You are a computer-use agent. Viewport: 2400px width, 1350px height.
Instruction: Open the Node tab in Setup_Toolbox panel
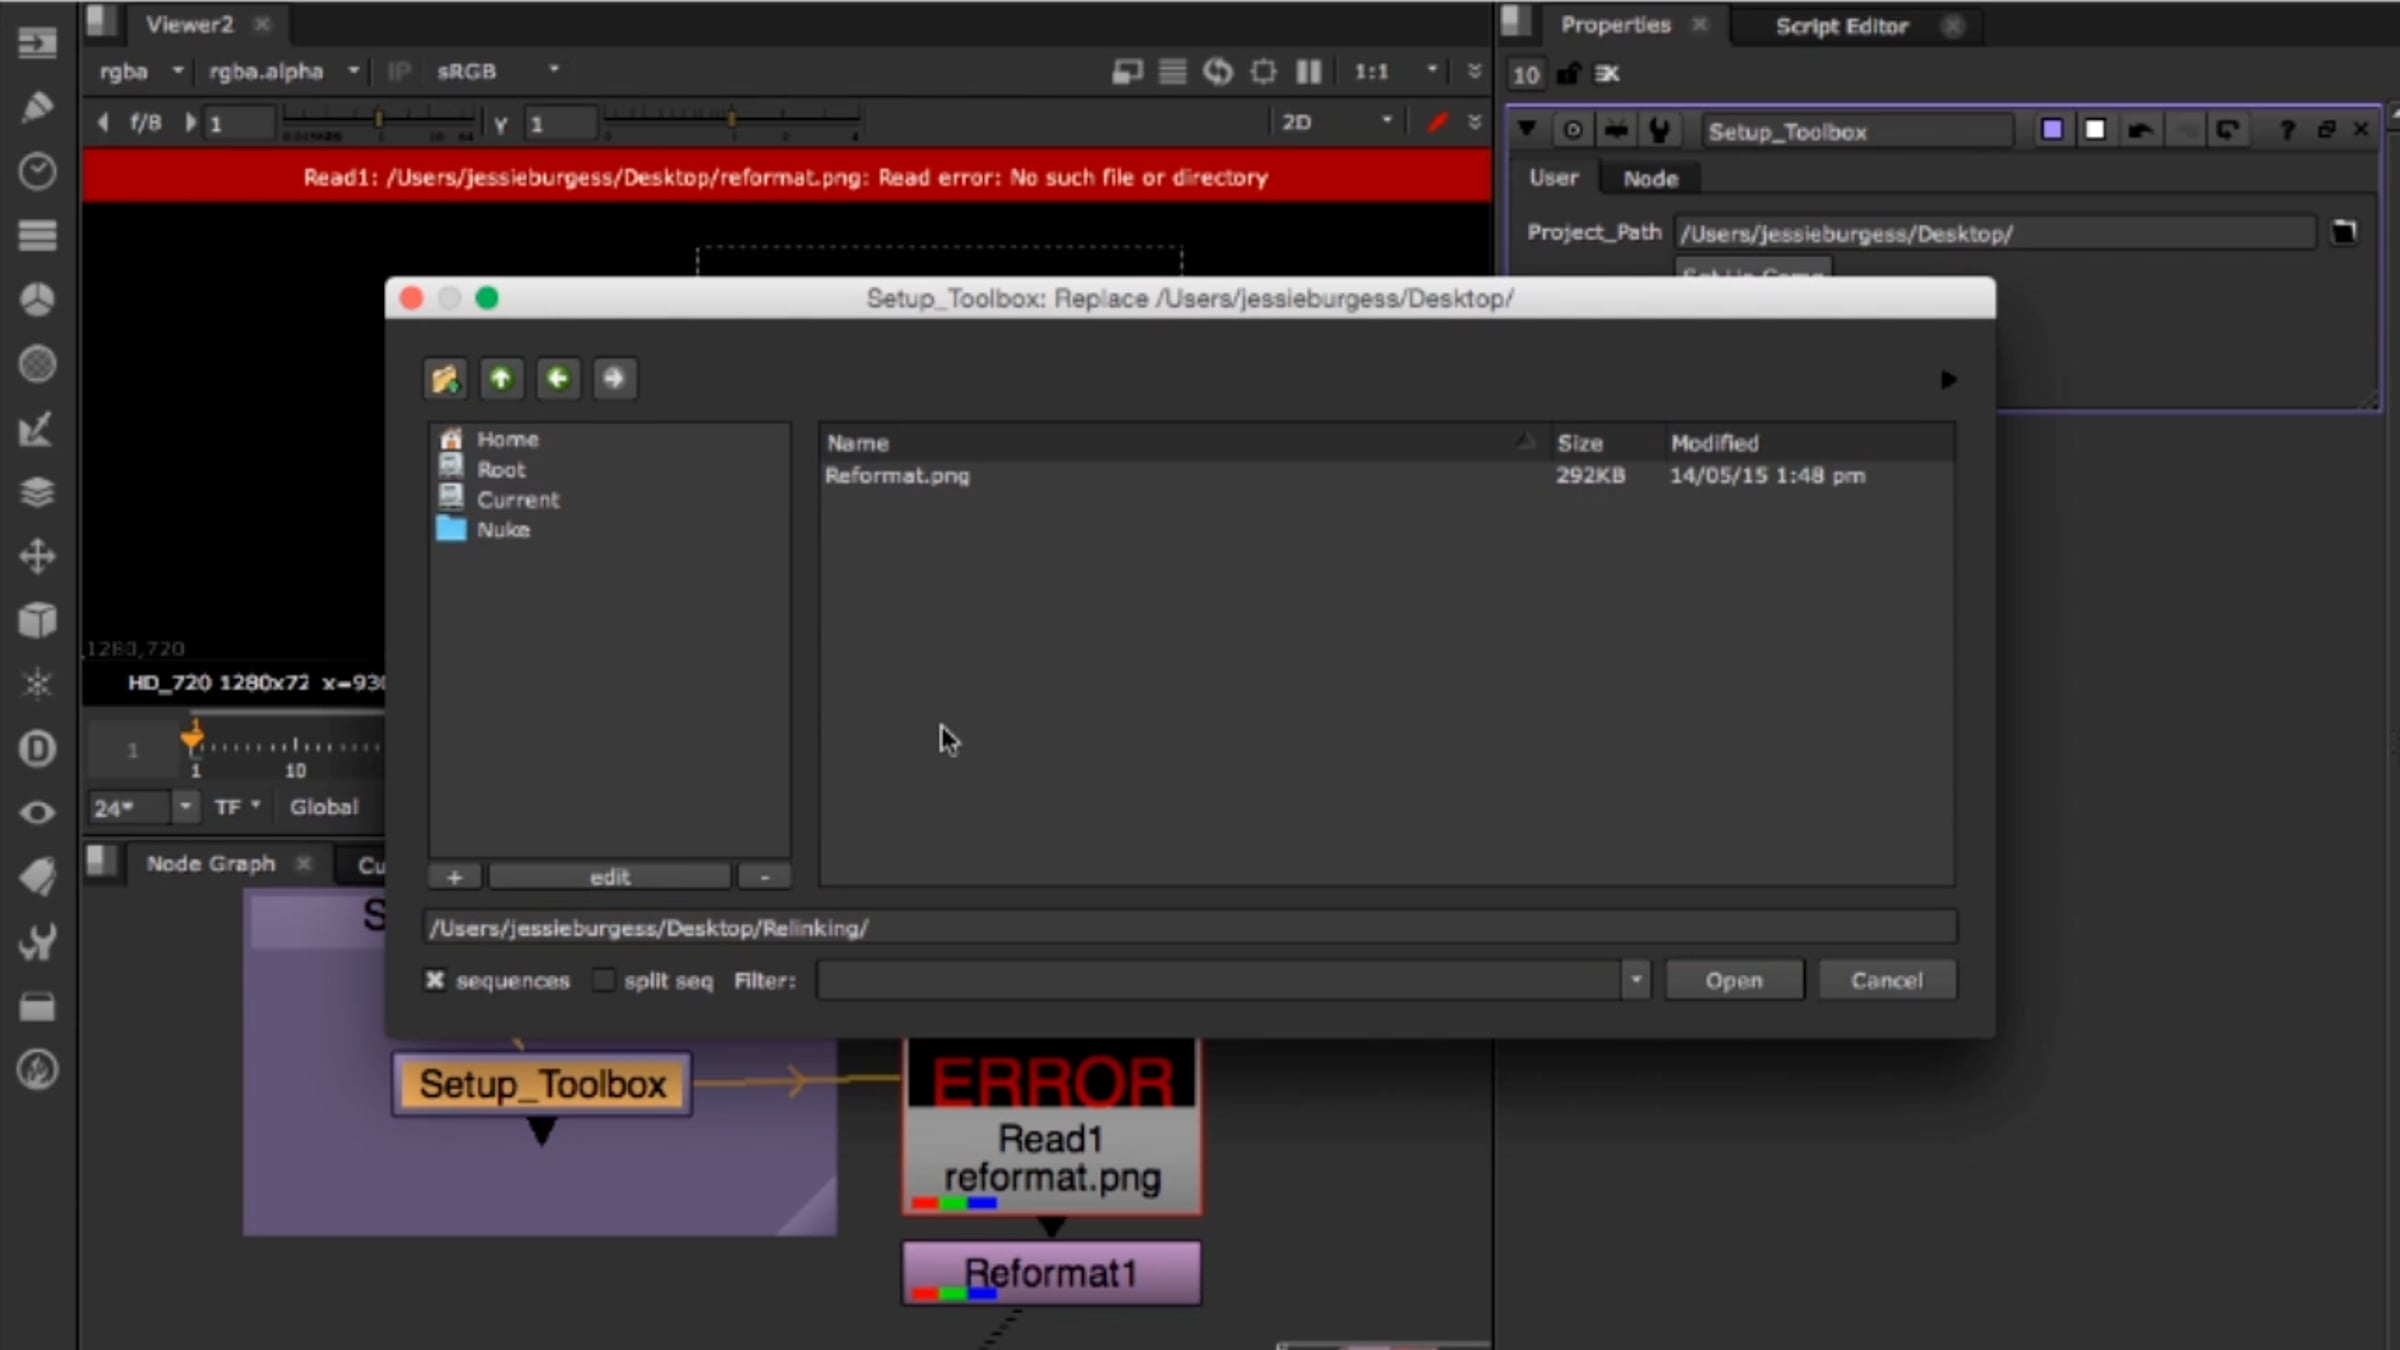pyautogui.click(x=1650, y=179)
